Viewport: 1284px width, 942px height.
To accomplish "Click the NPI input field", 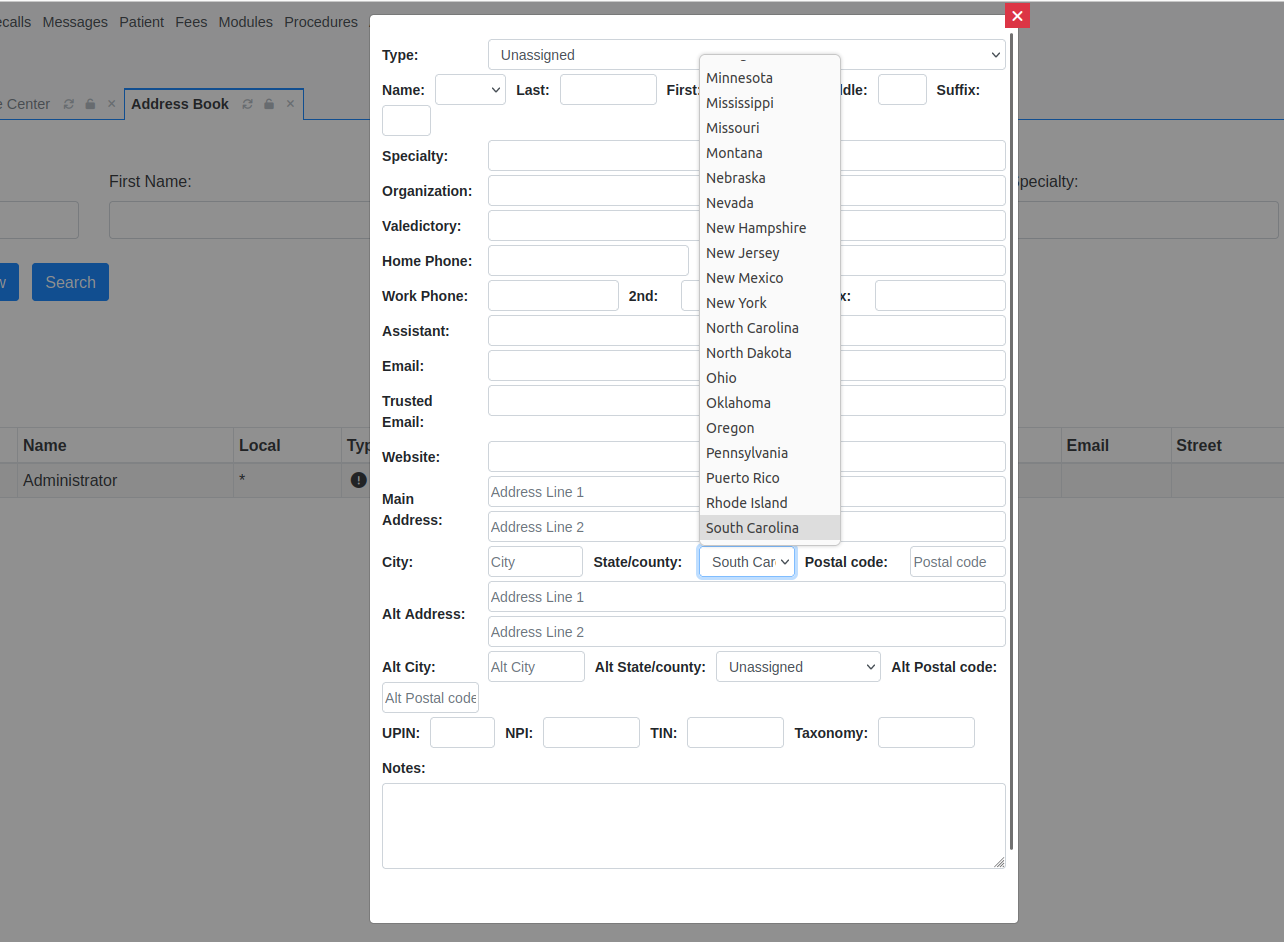I will [x=591, y=732].
